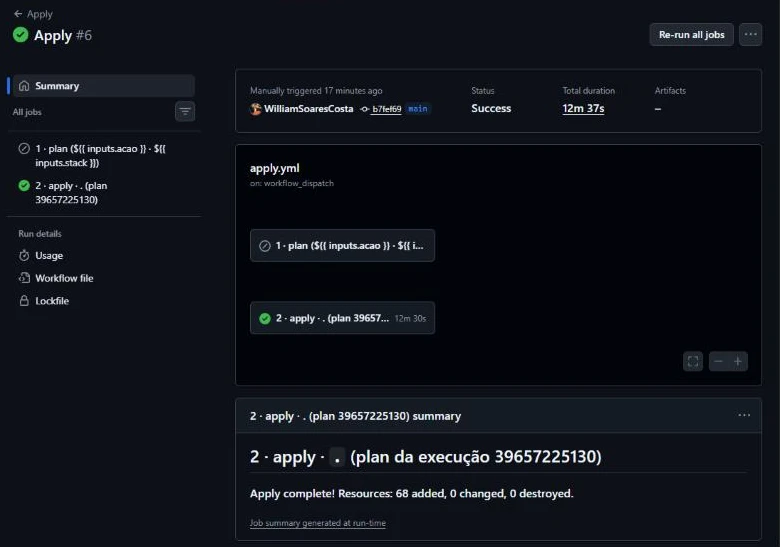Viewport: 780px width, 547px height.
Task: Click the lock icon beside Lockfile
Action: (24, 301)
